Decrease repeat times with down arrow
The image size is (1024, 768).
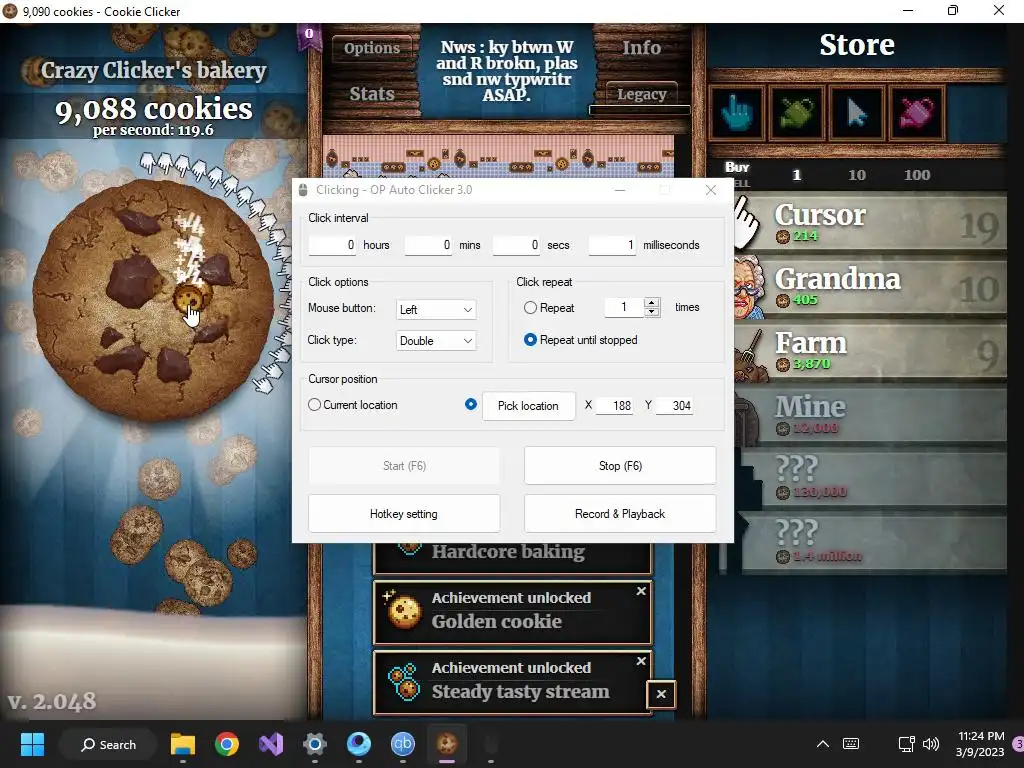[x=652, y=312]
